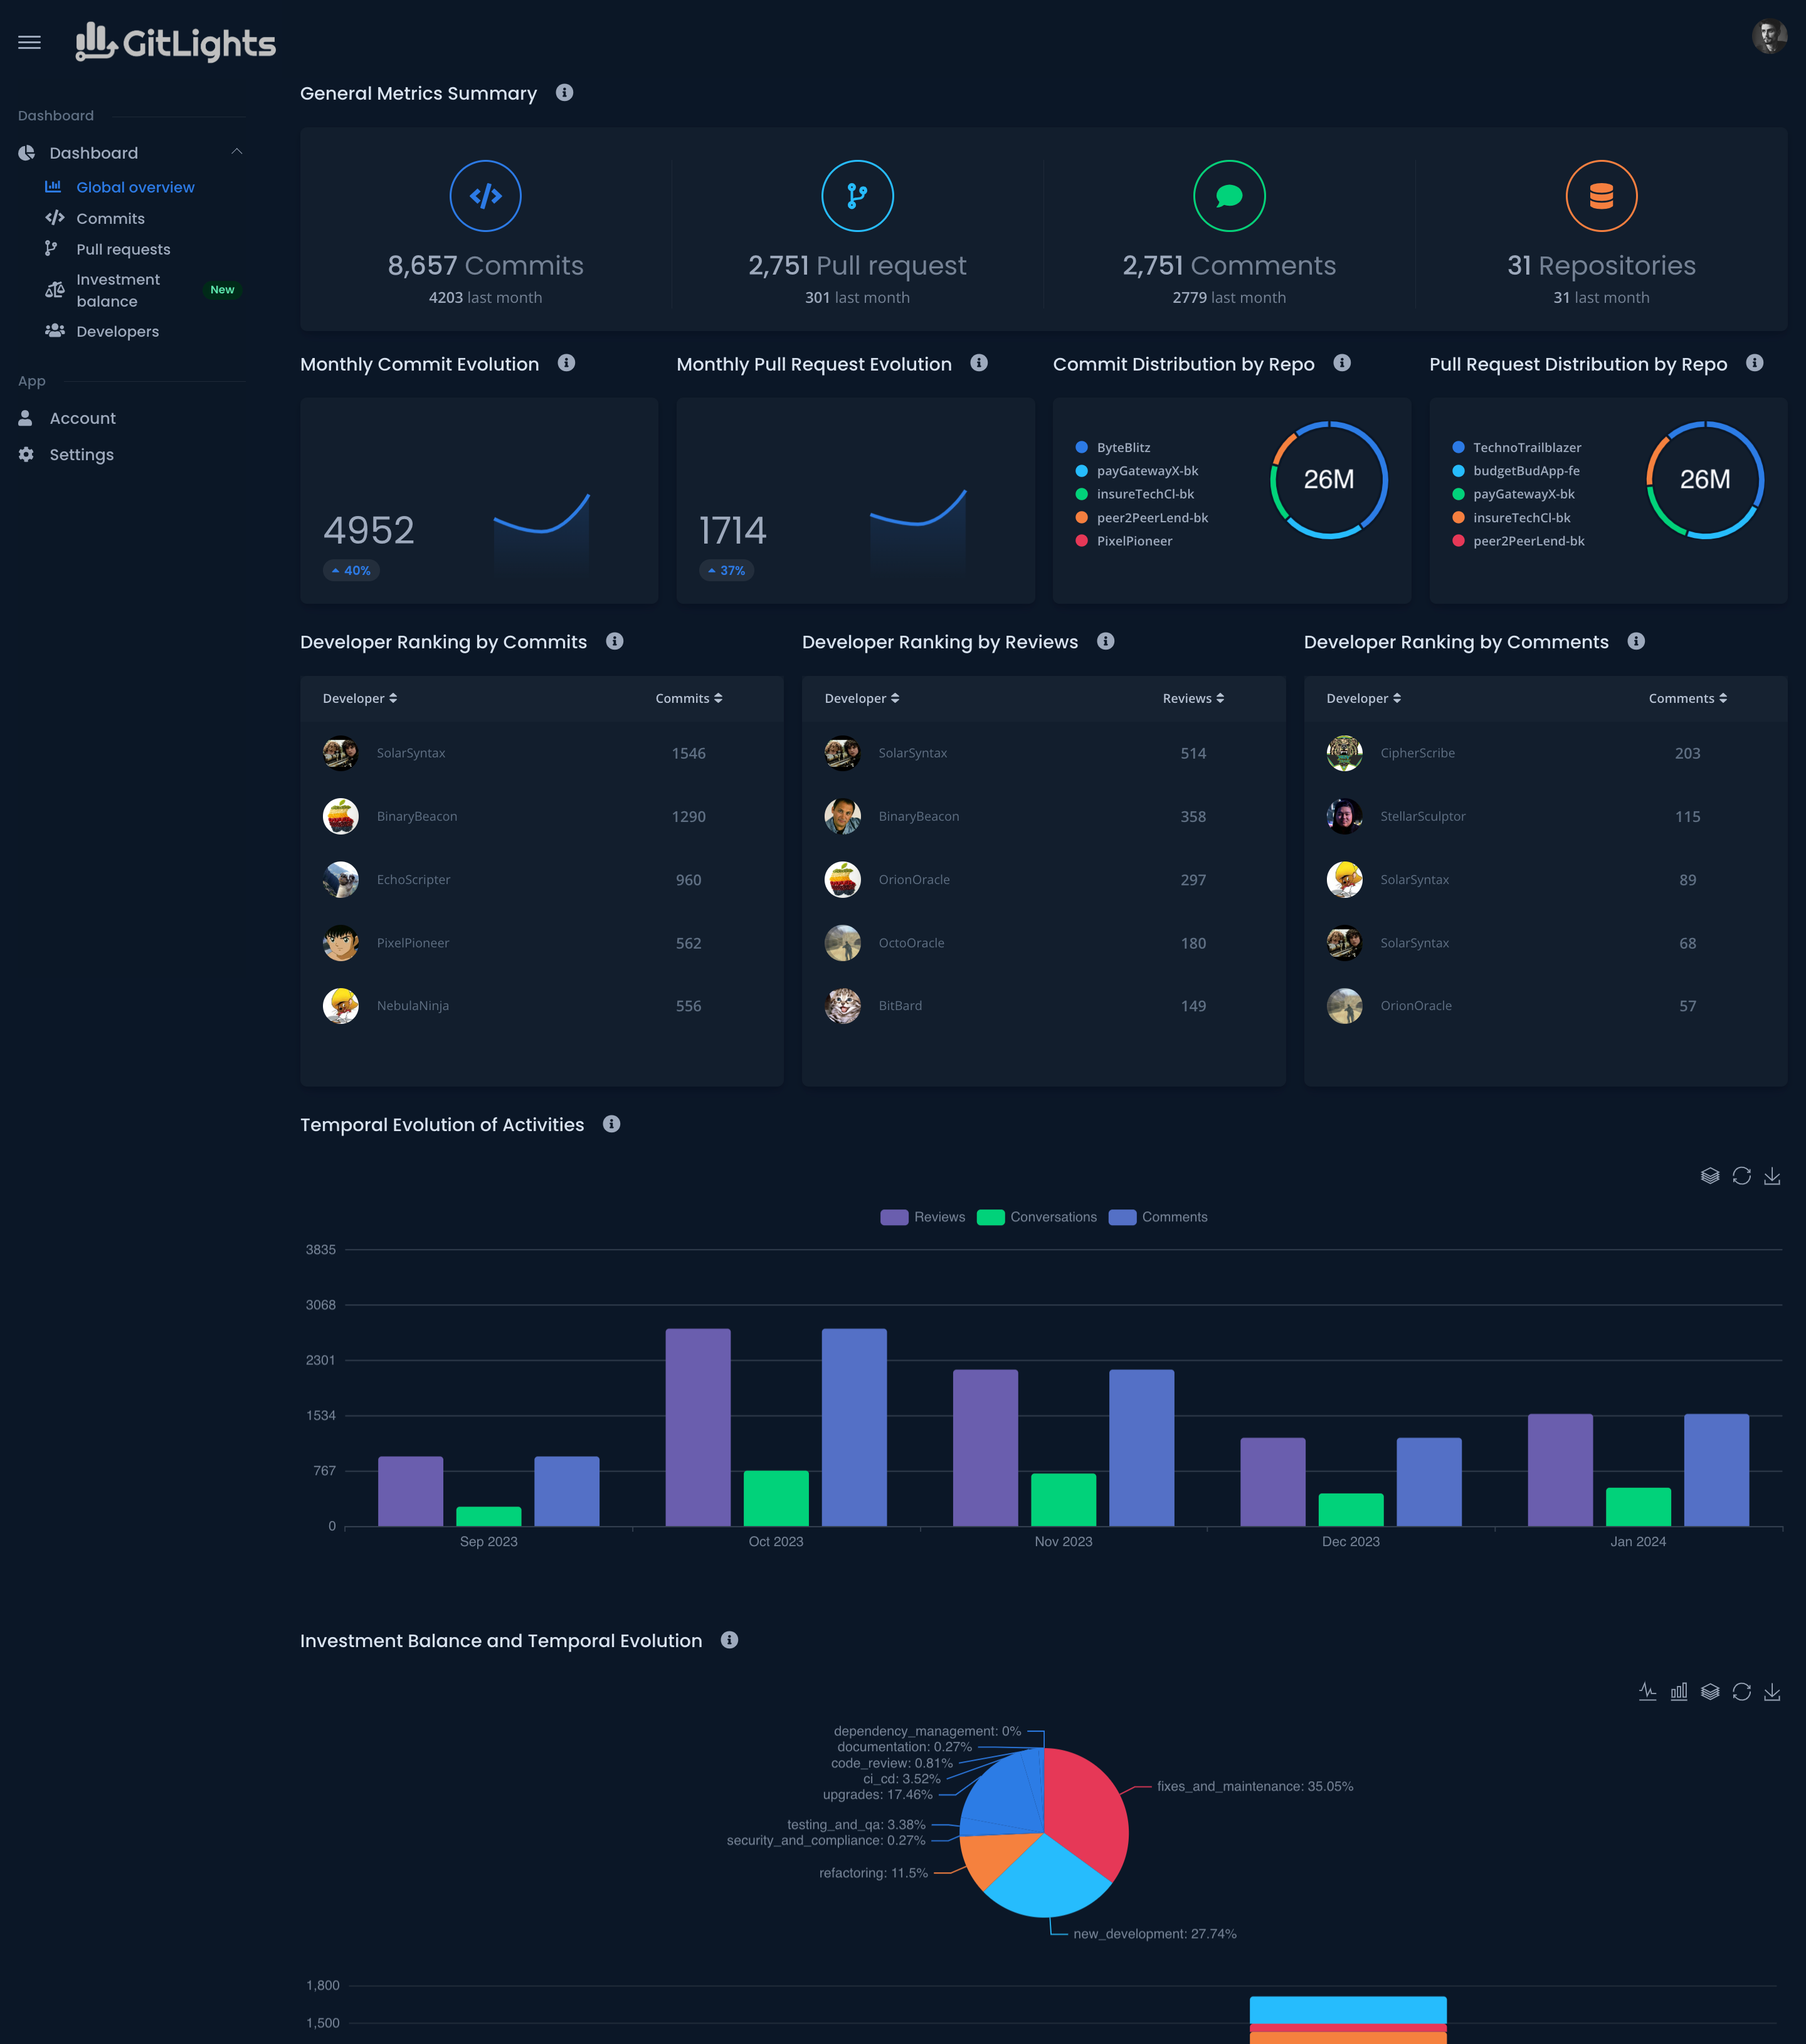The image size is (1806, 2044).
Task: Sort reviews ranking by Reviews column
Action: click(1192, 698)
